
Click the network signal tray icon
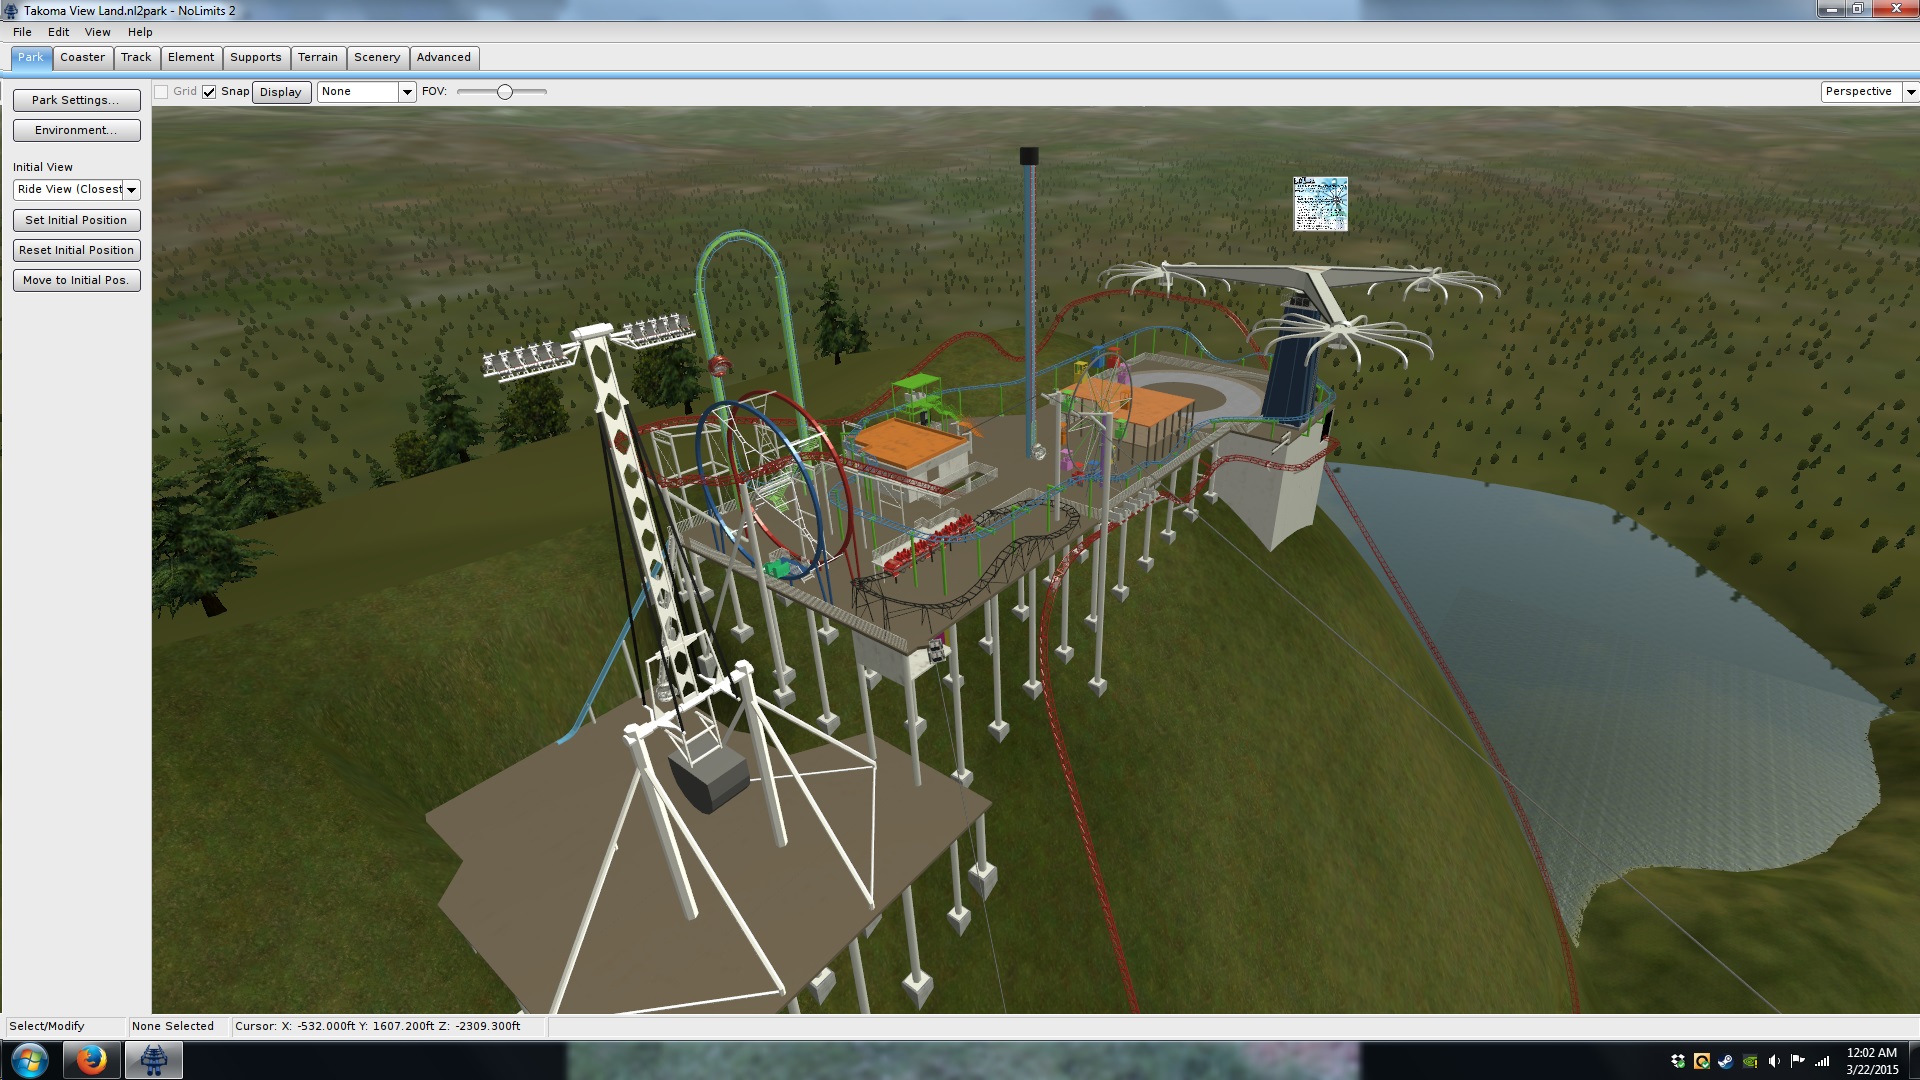coord(1822,1061)
